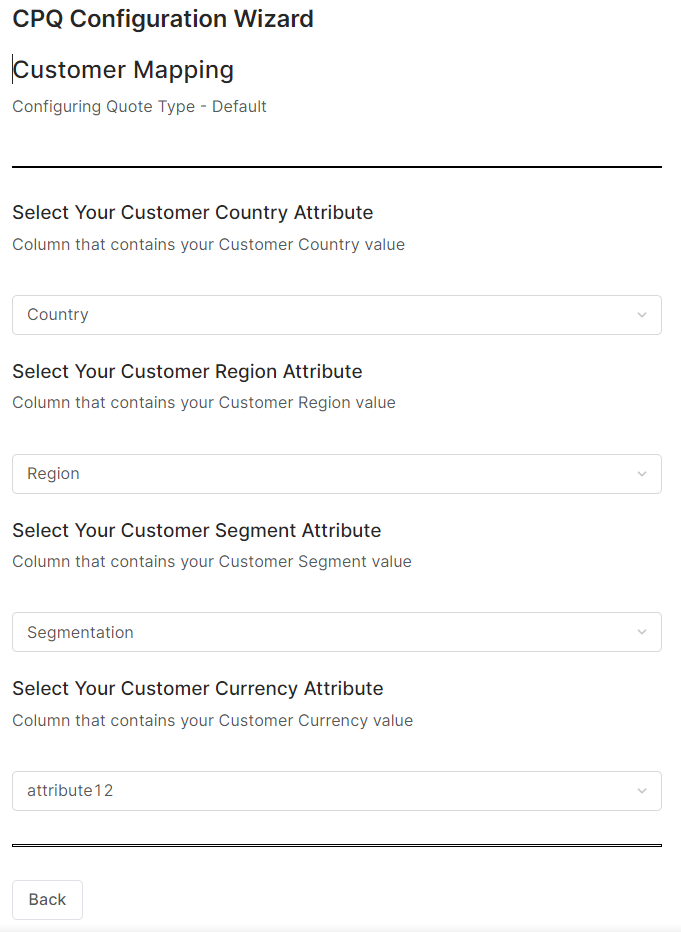Expand the Customer Currency attribute12 dropdown
Image resolution: width=681 pixels, height=932 pixels.
[x=336, y=791]
